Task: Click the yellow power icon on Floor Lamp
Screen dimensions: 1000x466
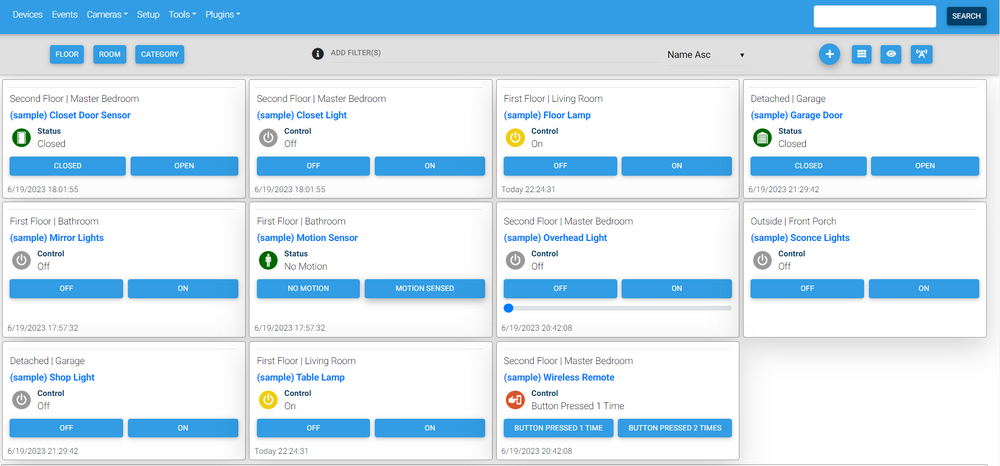Action: 515,138
